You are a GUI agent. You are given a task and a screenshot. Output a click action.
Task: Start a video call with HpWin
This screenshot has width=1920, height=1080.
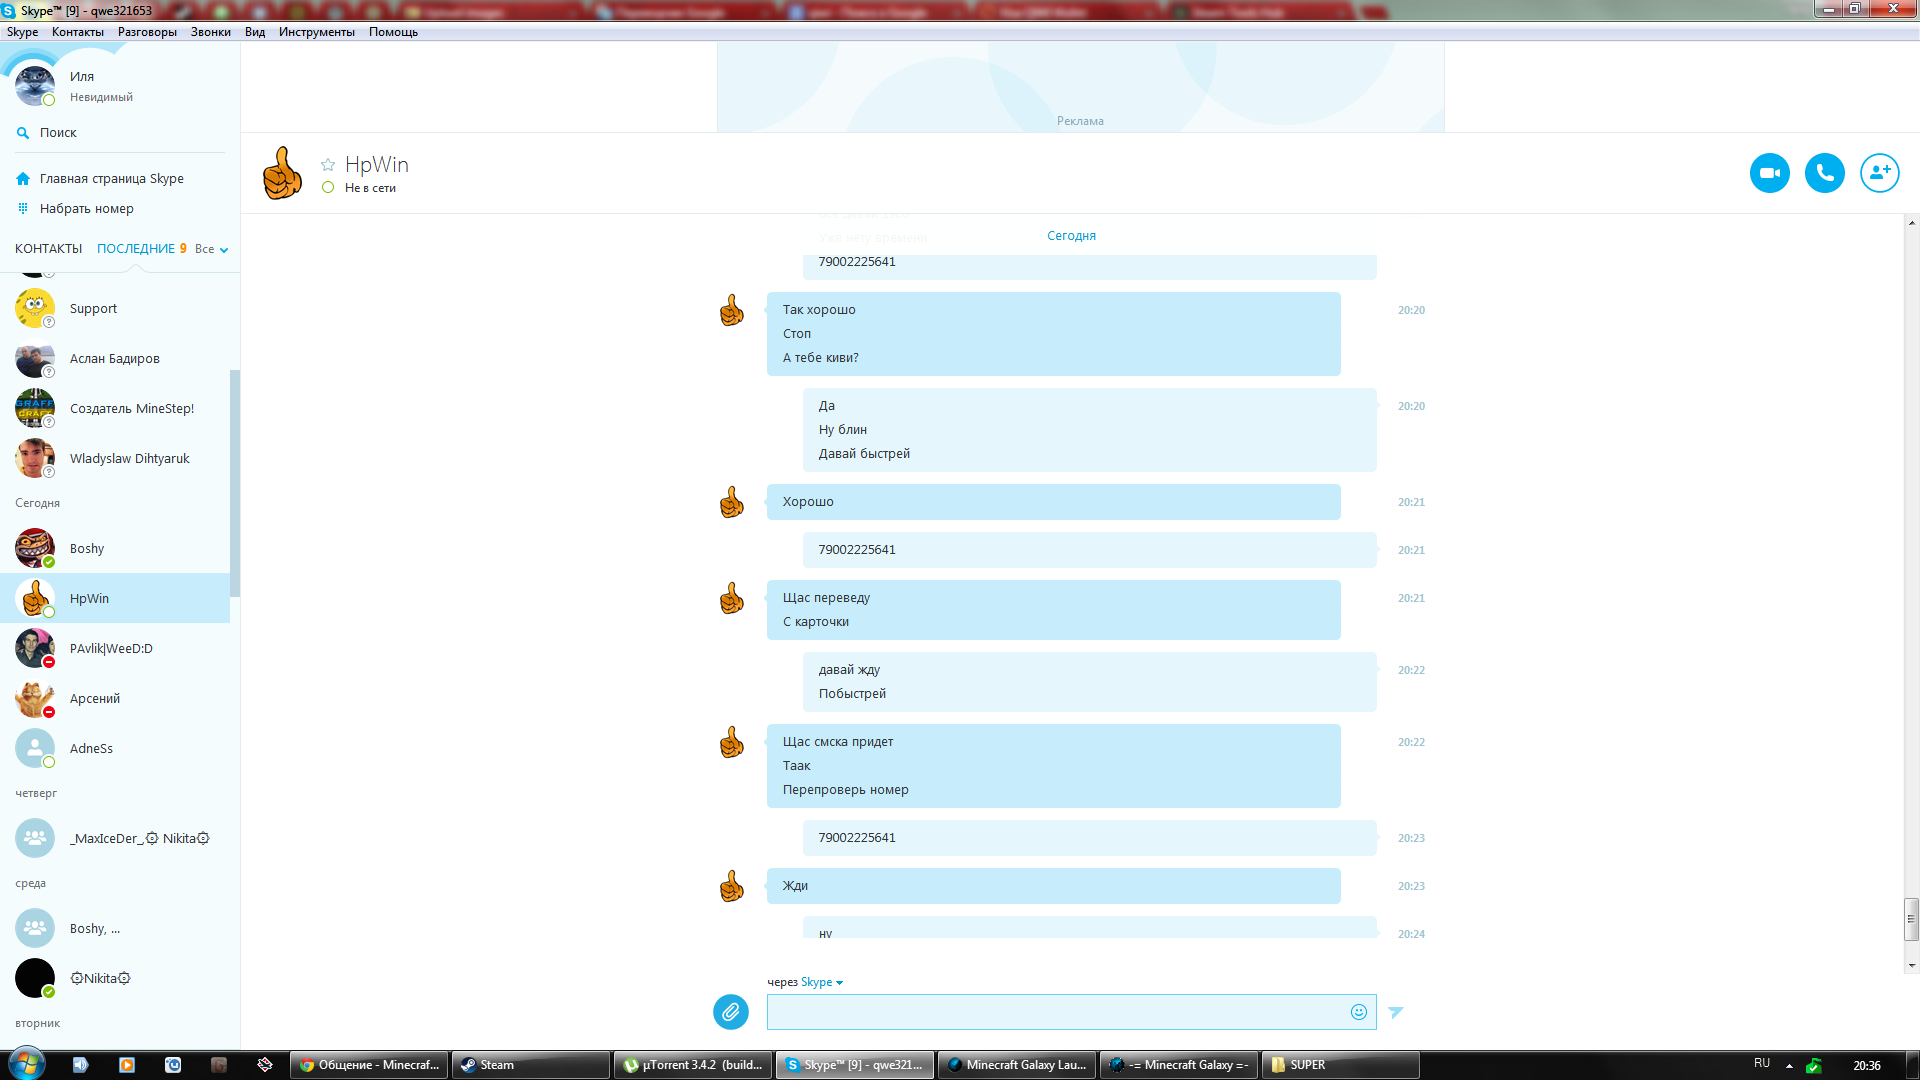[1769, 173]
